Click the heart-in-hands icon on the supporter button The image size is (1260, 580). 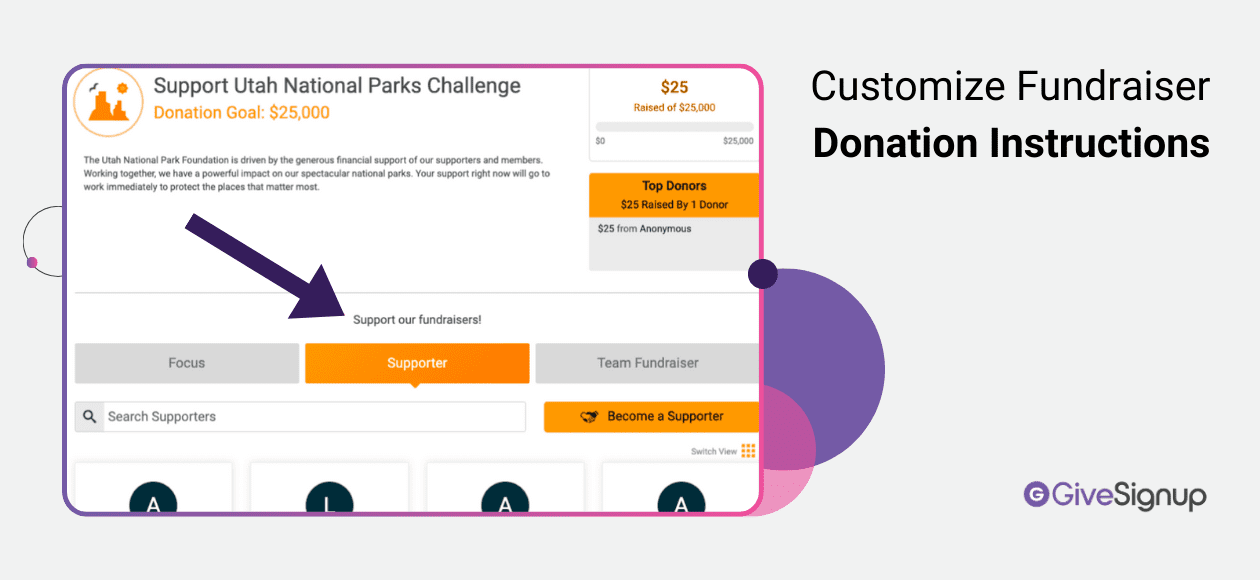(591, 416)
